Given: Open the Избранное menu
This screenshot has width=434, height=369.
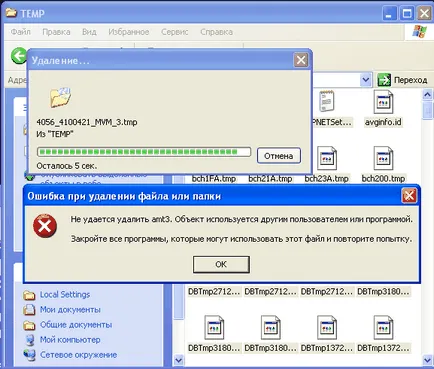Looking at the screenshot, I should (129, 32).
